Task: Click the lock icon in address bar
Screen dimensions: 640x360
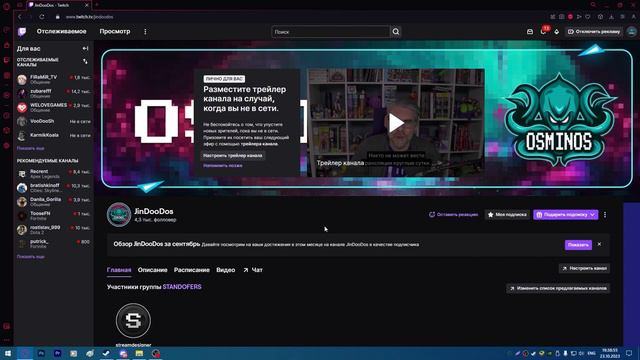Action: point(58,17)
